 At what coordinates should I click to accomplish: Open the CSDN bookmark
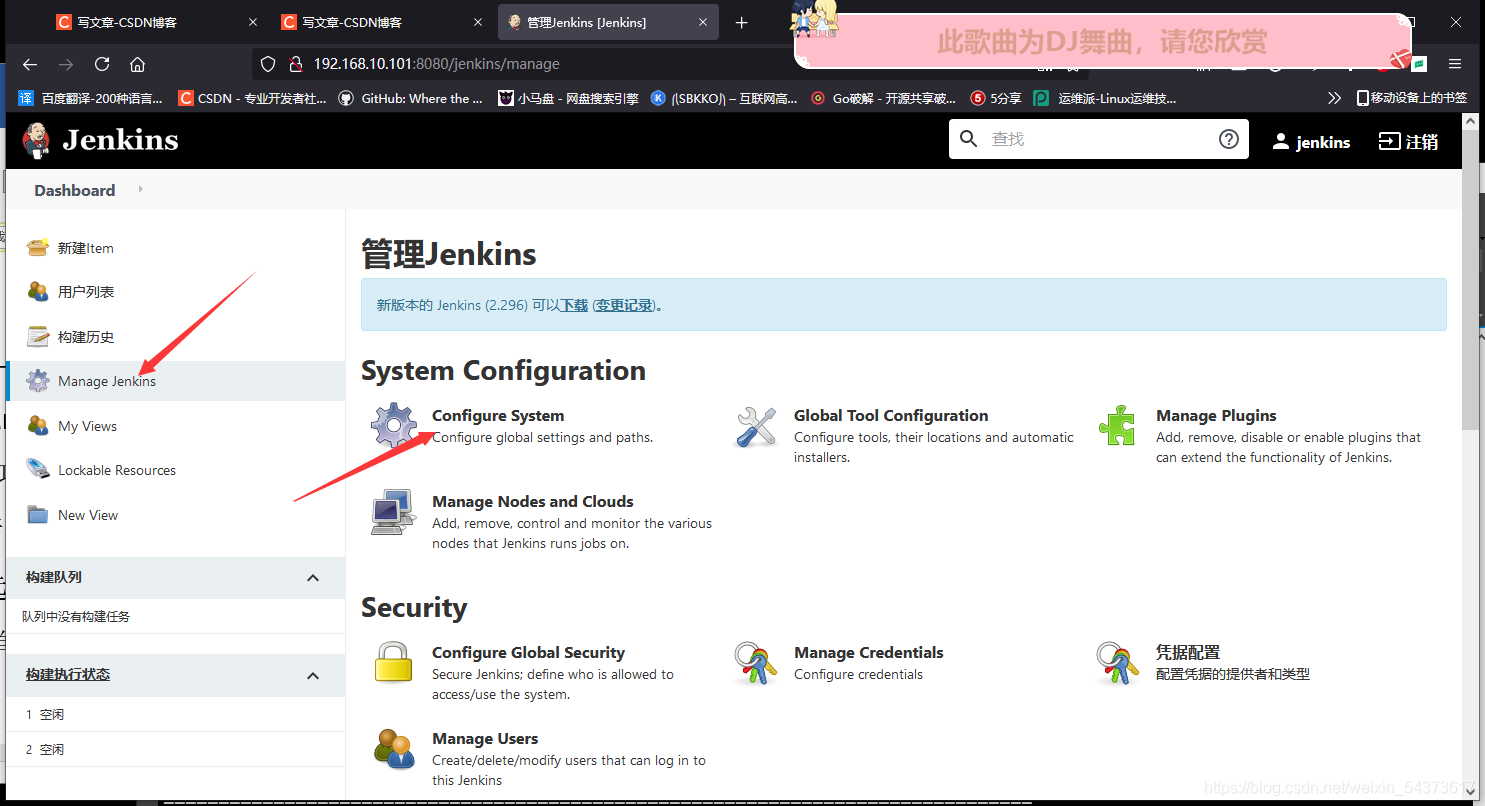pyautogui.click(x=252, y=98)
